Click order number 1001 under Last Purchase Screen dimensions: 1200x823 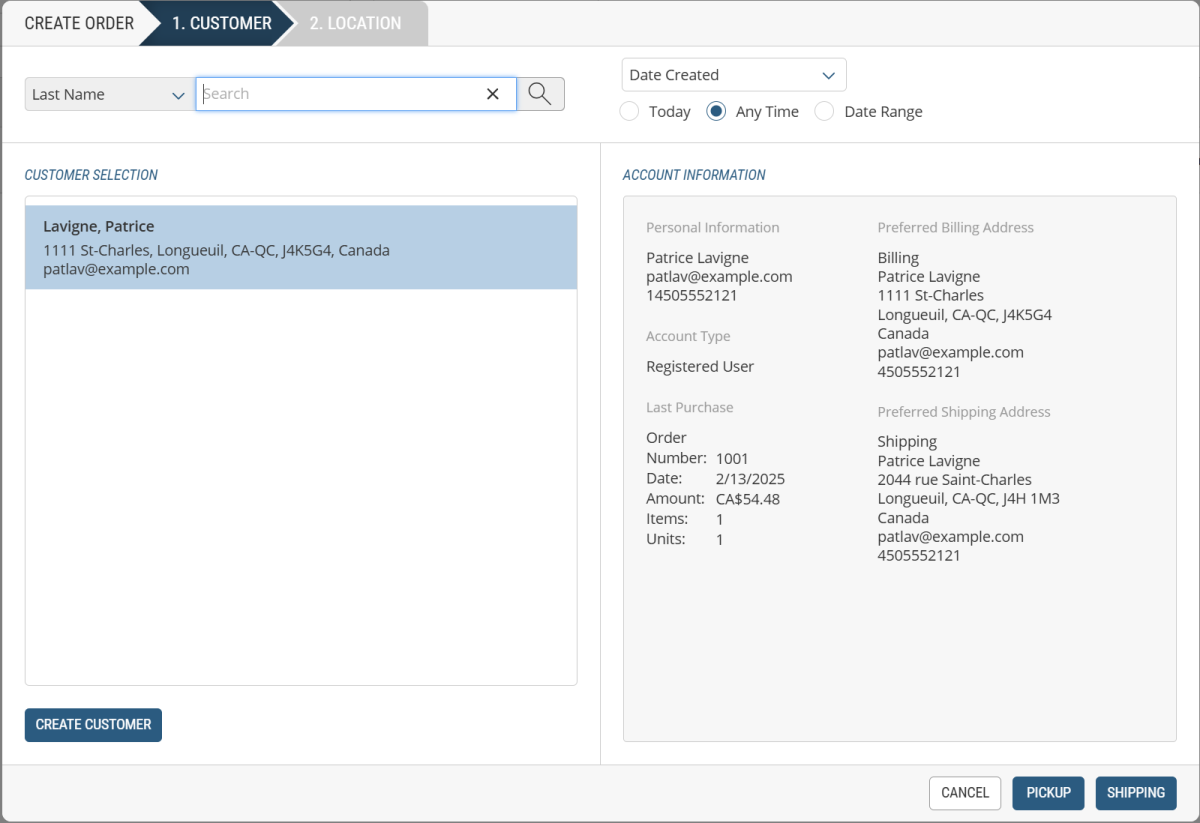tap(732, 458)
